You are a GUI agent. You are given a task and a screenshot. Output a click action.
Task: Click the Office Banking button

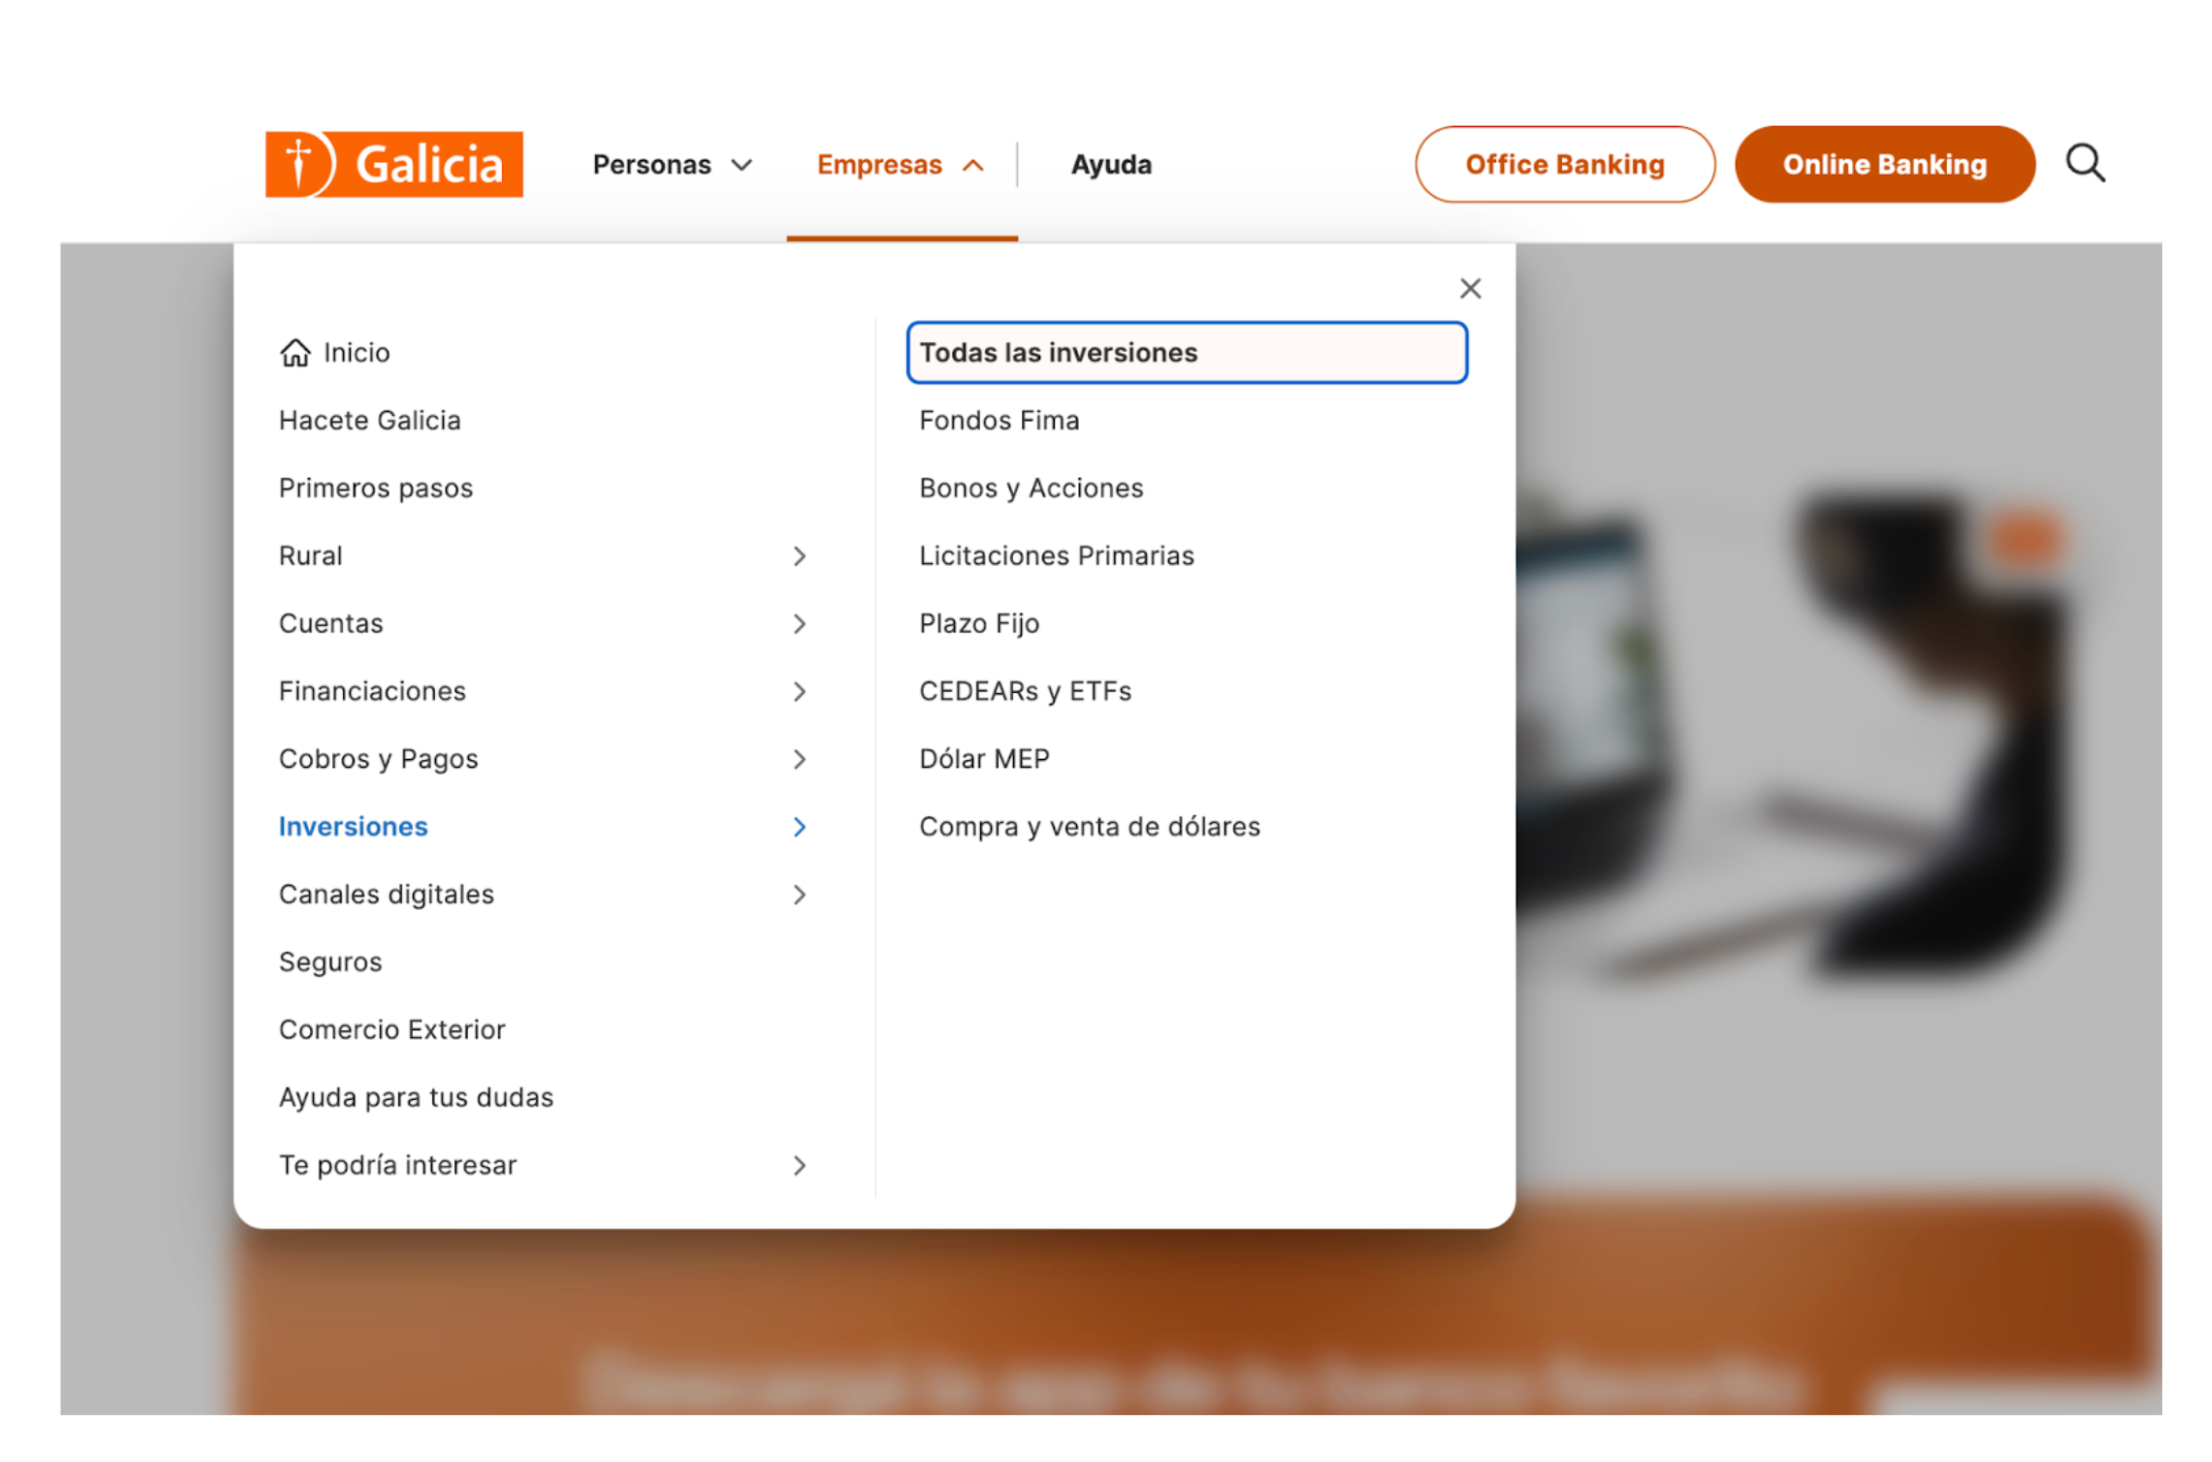(x=1564, y=164)
